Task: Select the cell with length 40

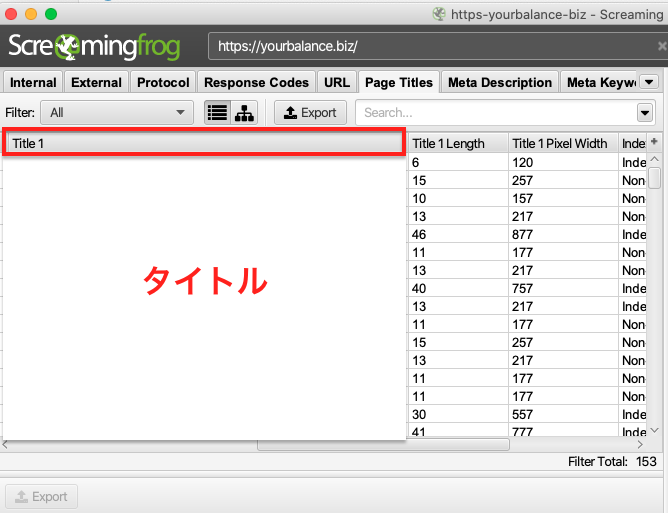Action: click(458, 288)
